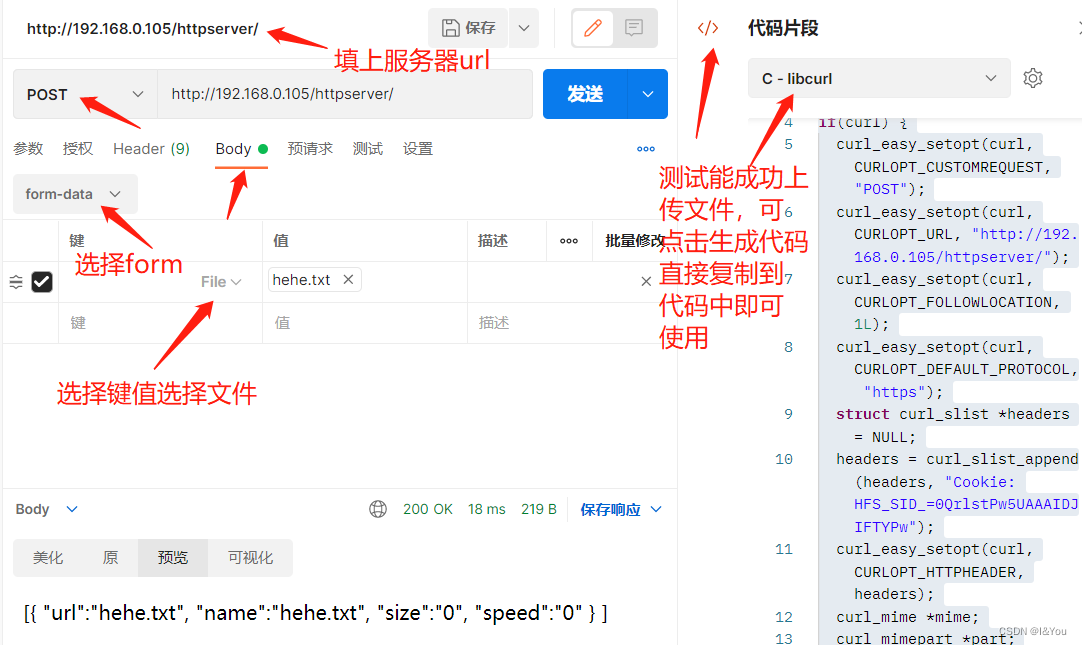Click code line curl_mime *mime;
The image size is (1082, 645).
907,617
